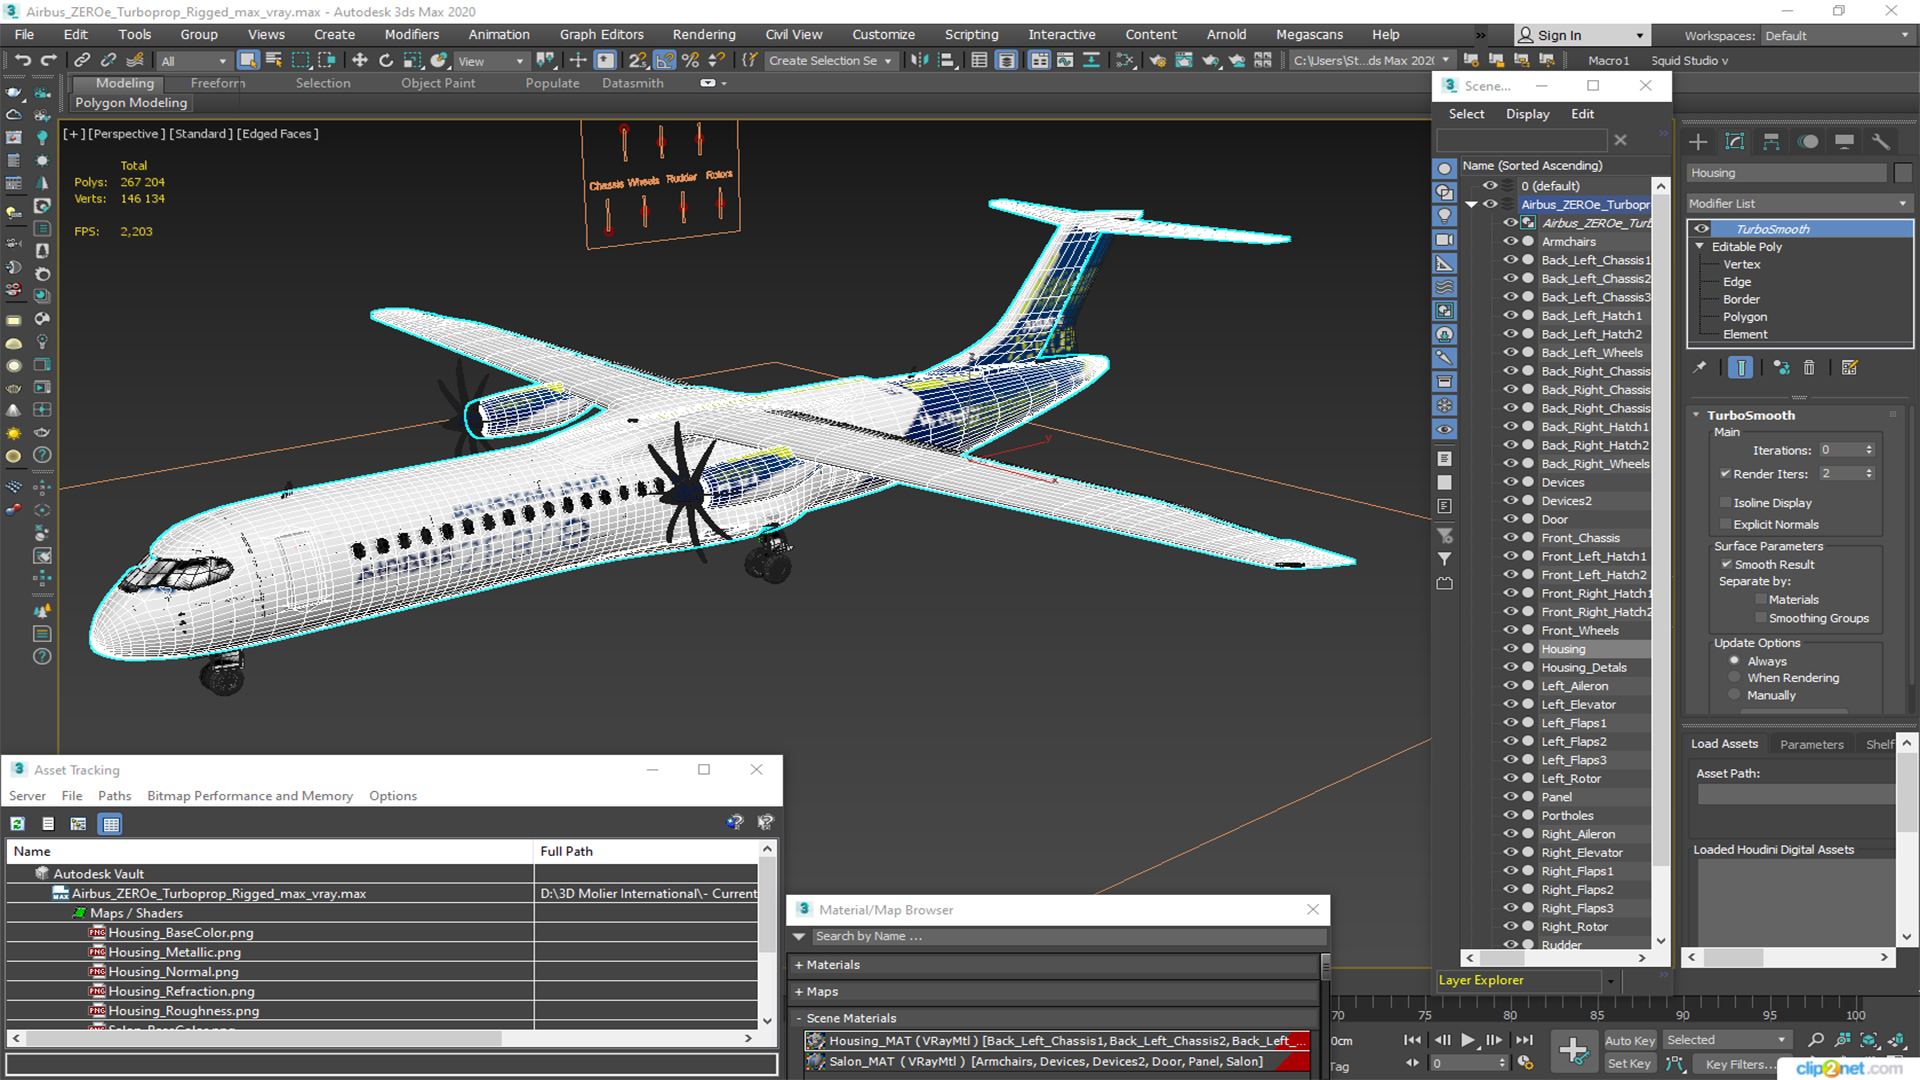This screenshot has width=1920, height=1080.
Task: Pin the modifier stack with the pin icon
Action: pos(1700,368)
